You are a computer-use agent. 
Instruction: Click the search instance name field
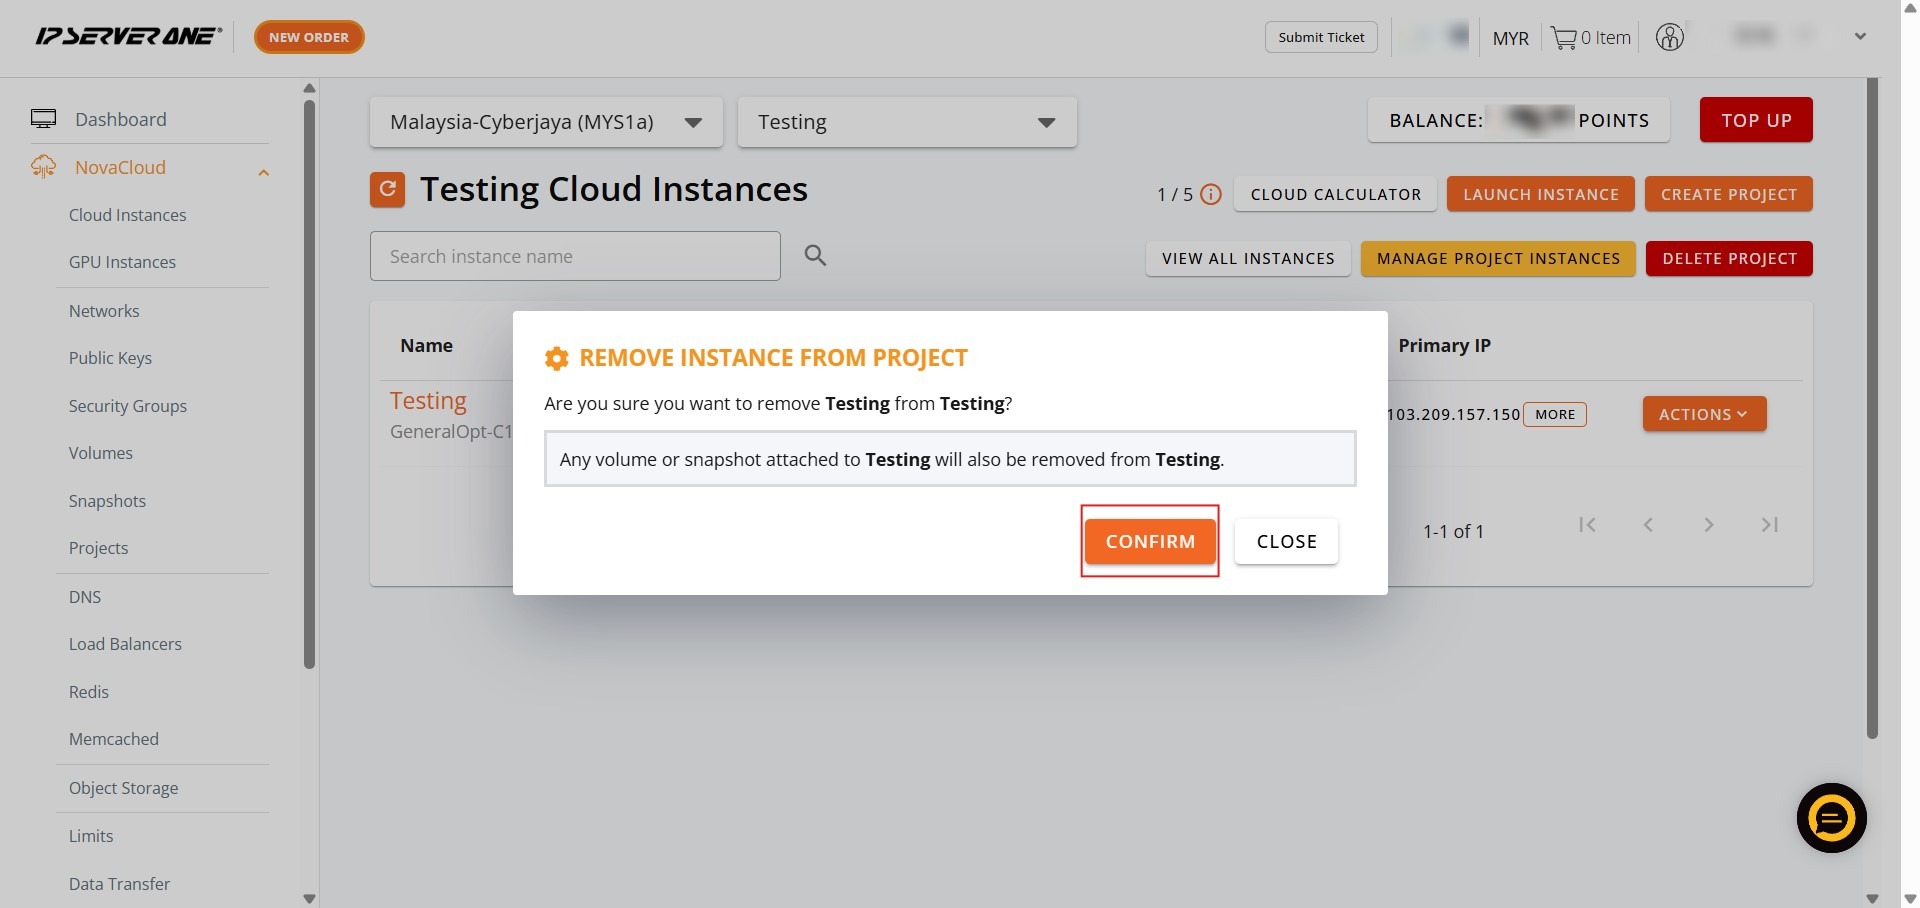point(575,256)
